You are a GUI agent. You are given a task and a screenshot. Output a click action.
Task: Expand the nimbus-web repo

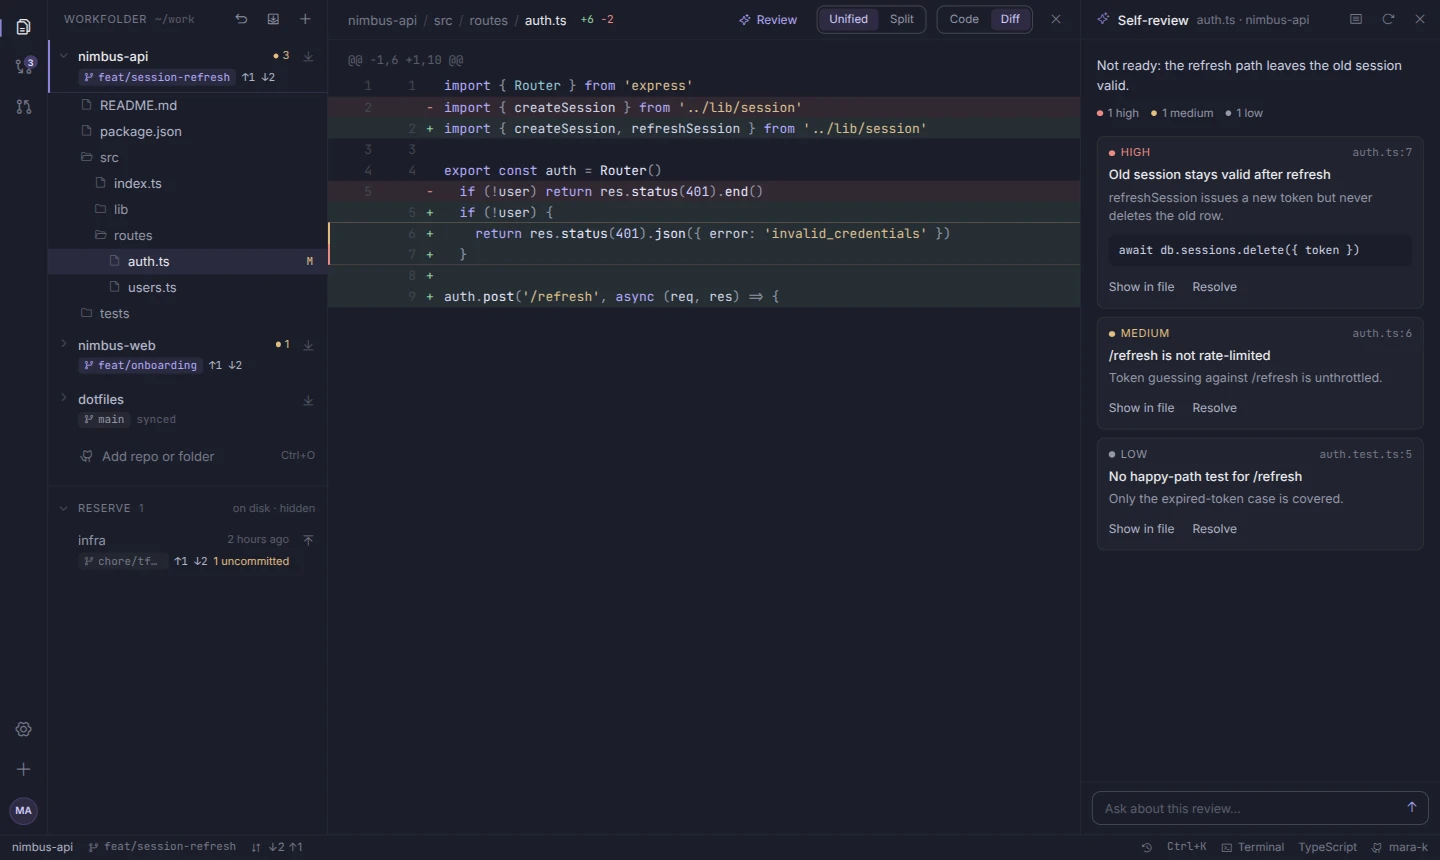click(x=64, y=345)
